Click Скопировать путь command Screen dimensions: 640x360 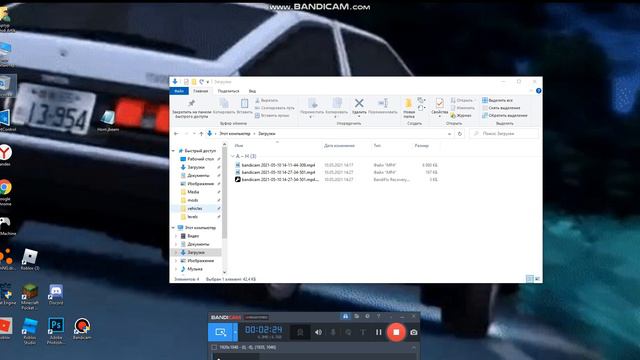[274, 108]
